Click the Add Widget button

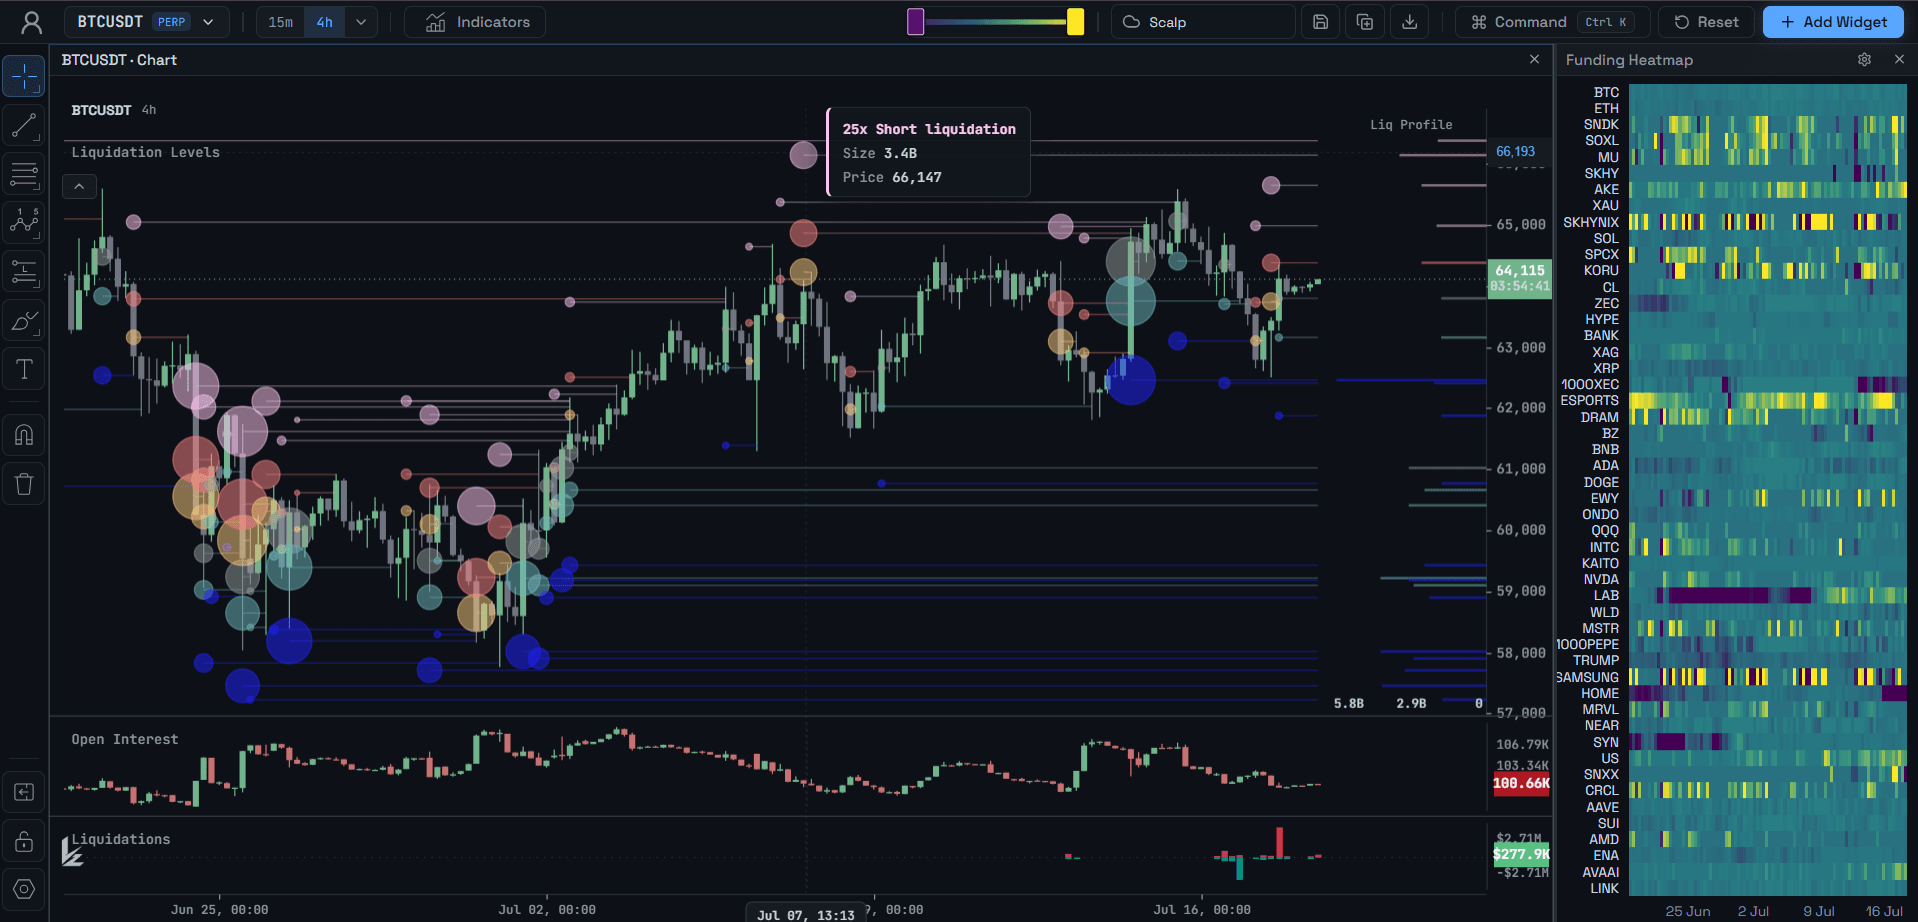[1833, 22]
